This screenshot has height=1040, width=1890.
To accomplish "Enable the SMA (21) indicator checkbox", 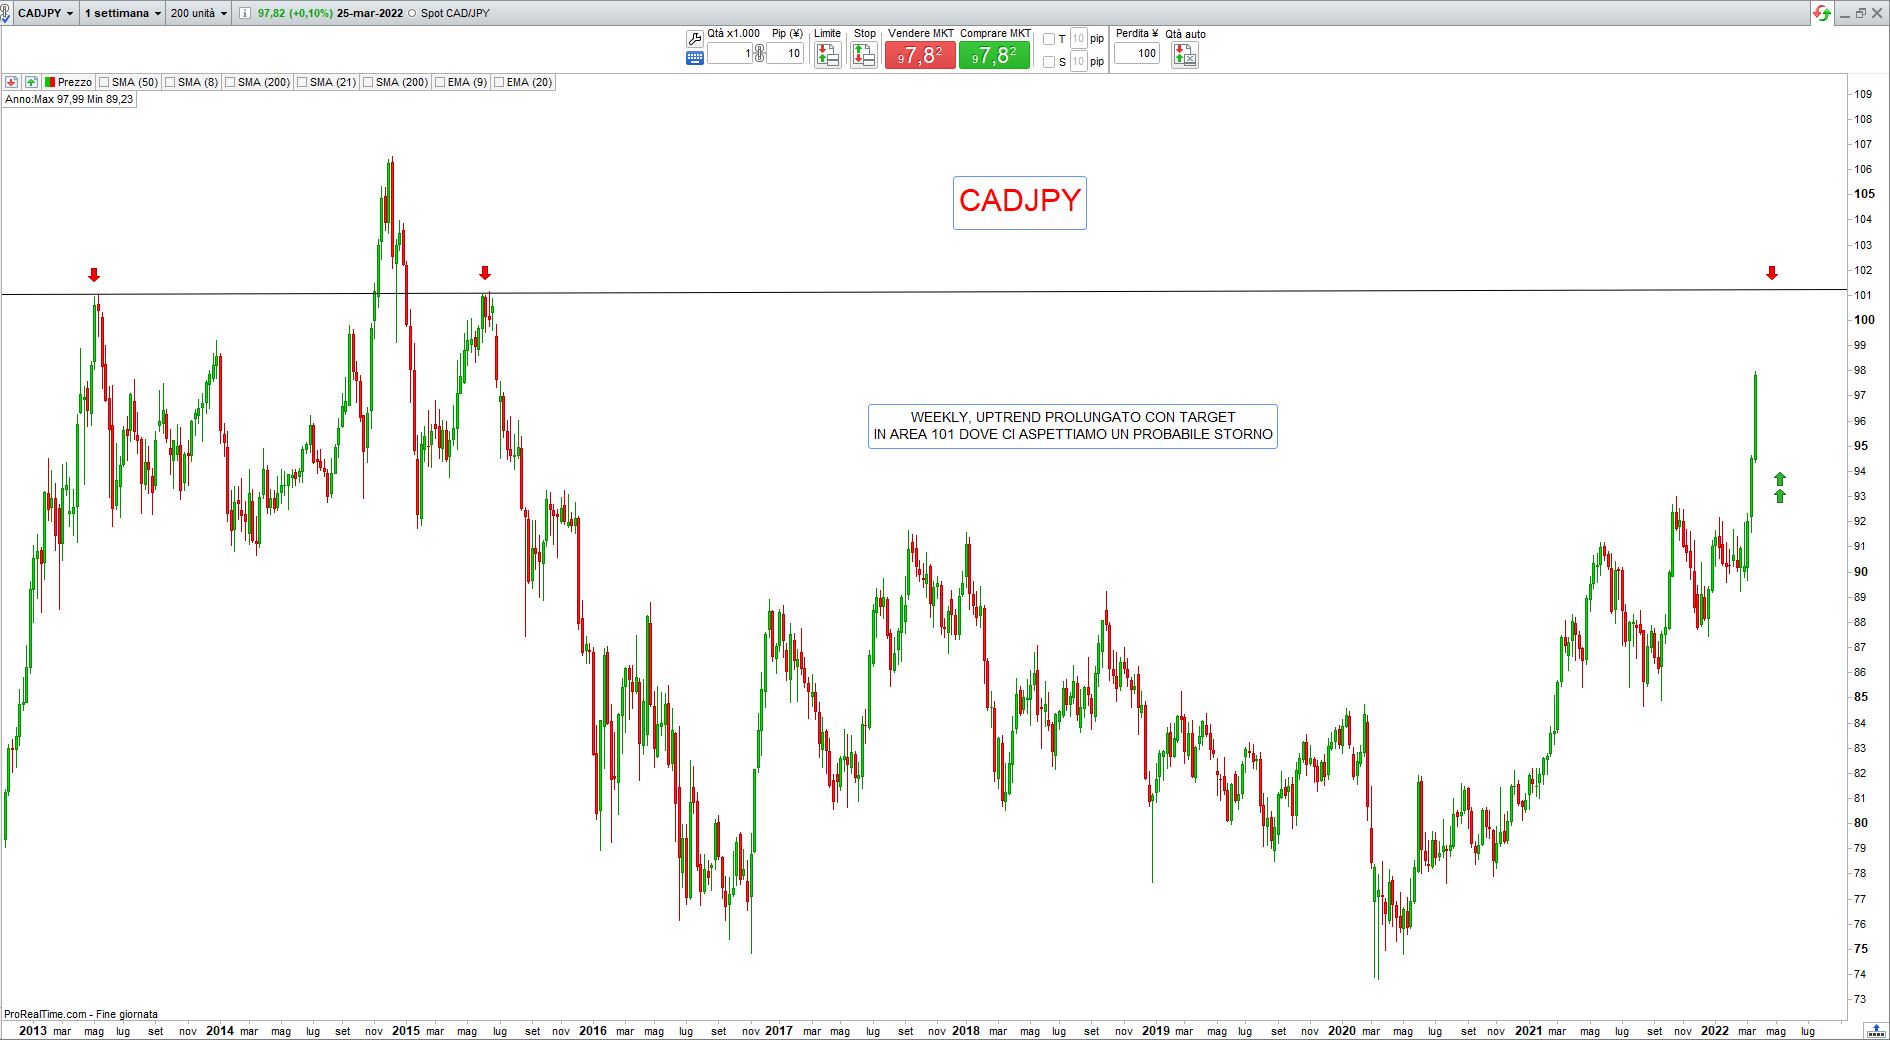I will coord(302,82).
